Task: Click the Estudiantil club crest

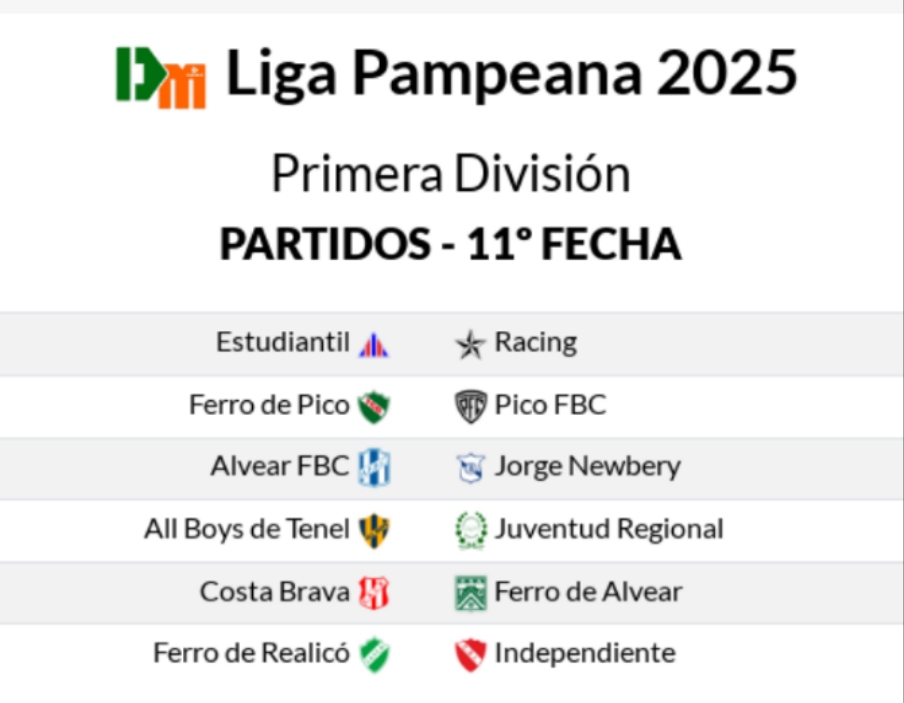Action: point(374,345)
